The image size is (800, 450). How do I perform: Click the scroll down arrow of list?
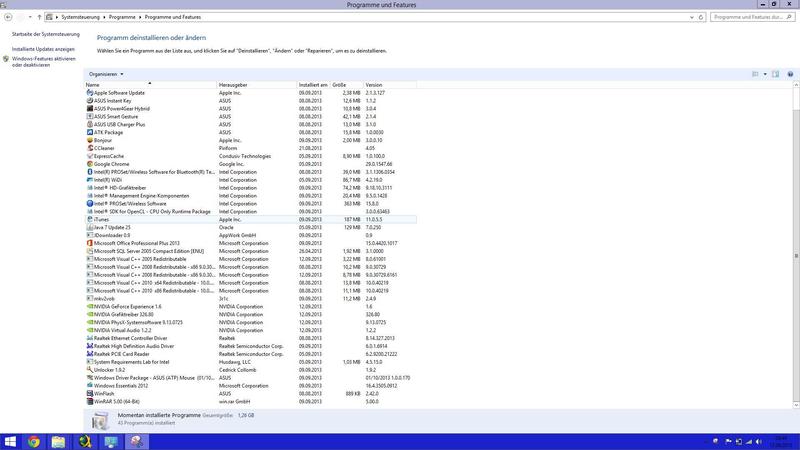coord(796,405)
